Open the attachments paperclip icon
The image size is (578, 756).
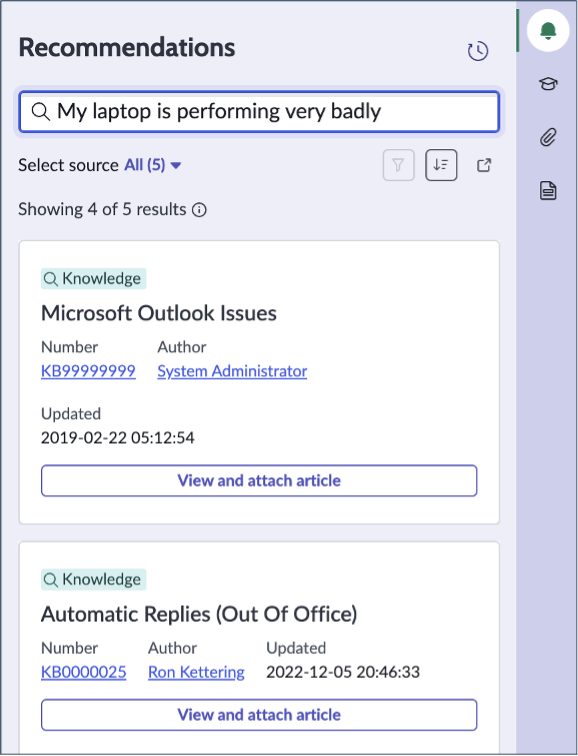tap(548, 137)
